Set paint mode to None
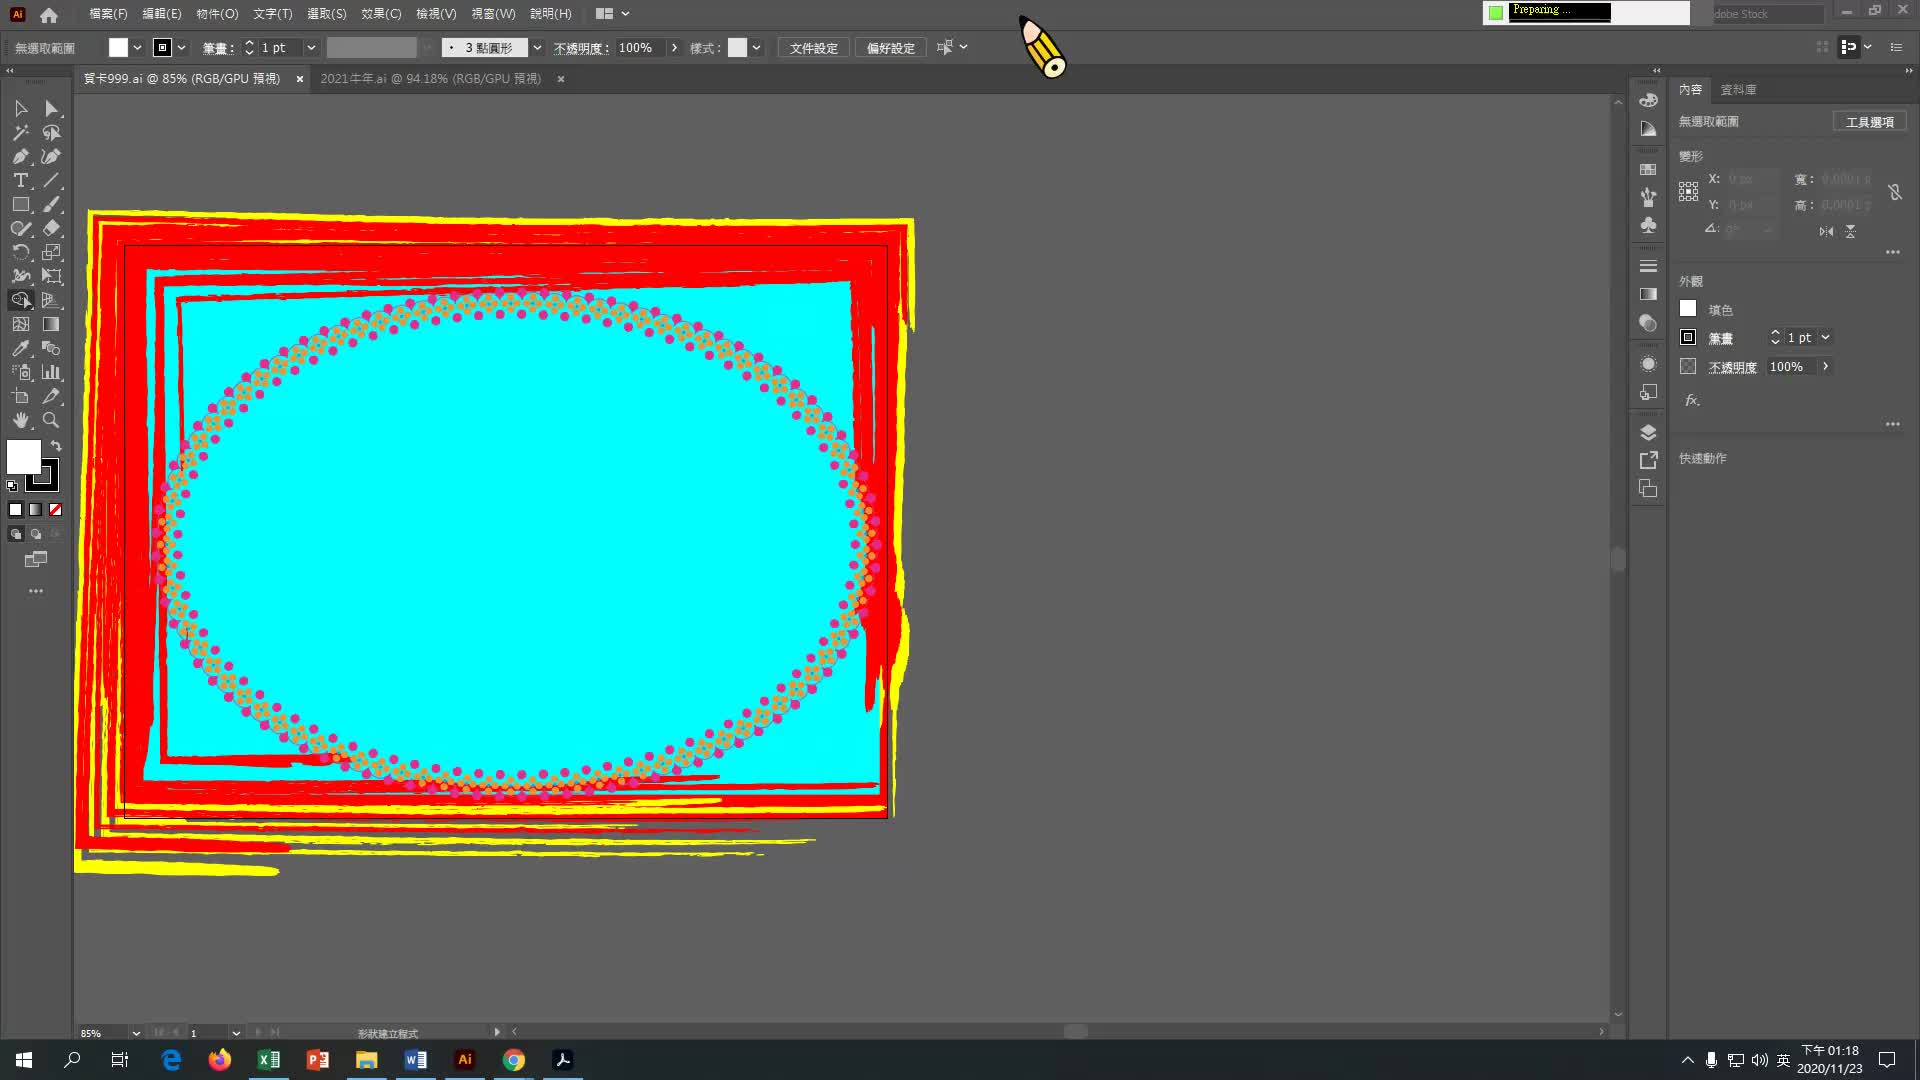Image resolution: width=1920 pixels, height=1080 pixels. [56, 510]
